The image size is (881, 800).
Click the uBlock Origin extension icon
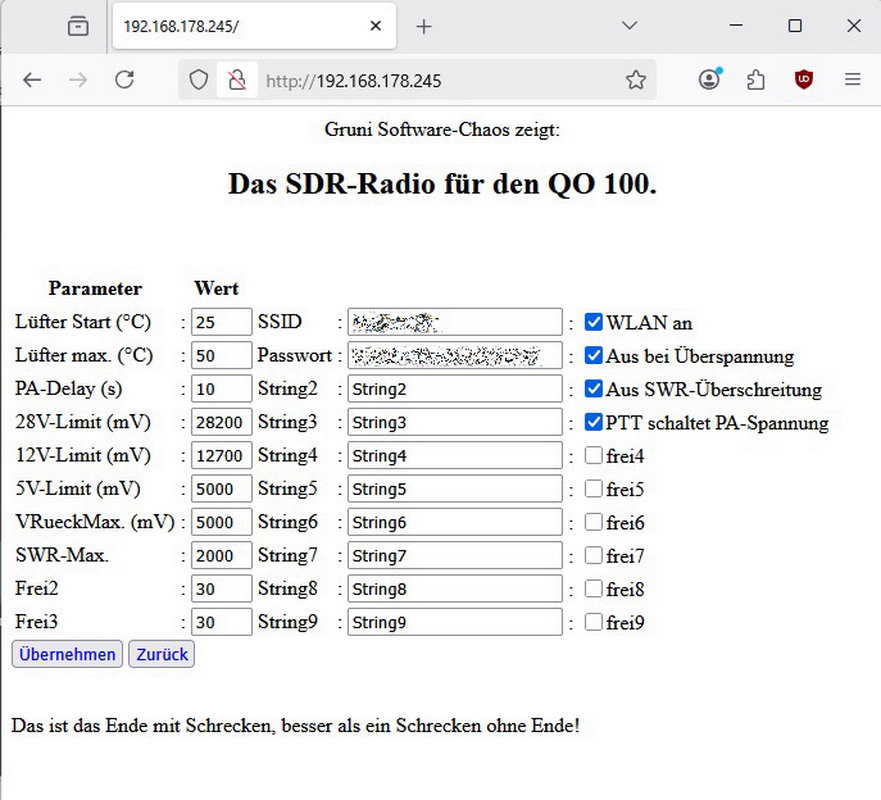[803, 80]
